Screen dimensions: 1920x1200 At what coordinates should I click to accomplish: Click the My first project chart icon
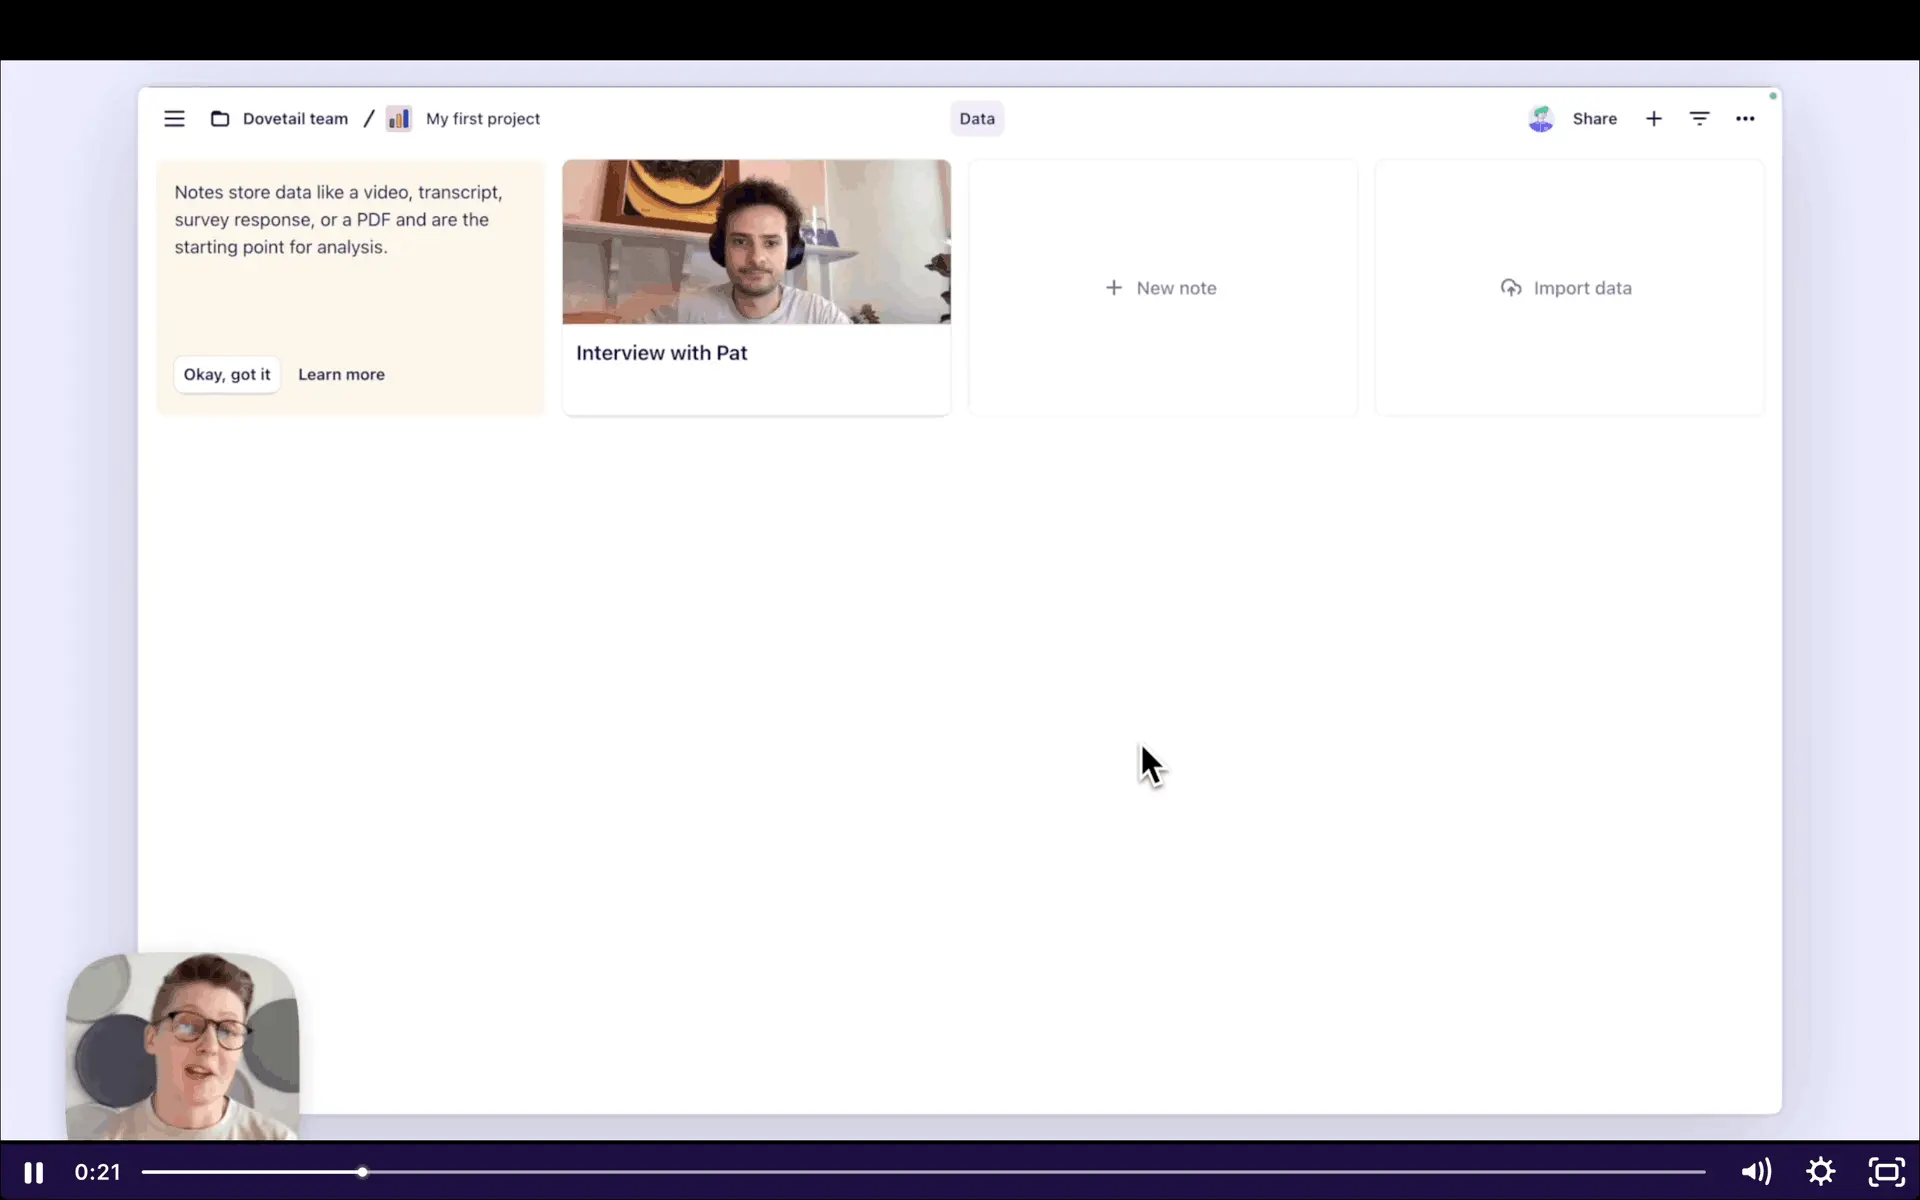[399, 119]
